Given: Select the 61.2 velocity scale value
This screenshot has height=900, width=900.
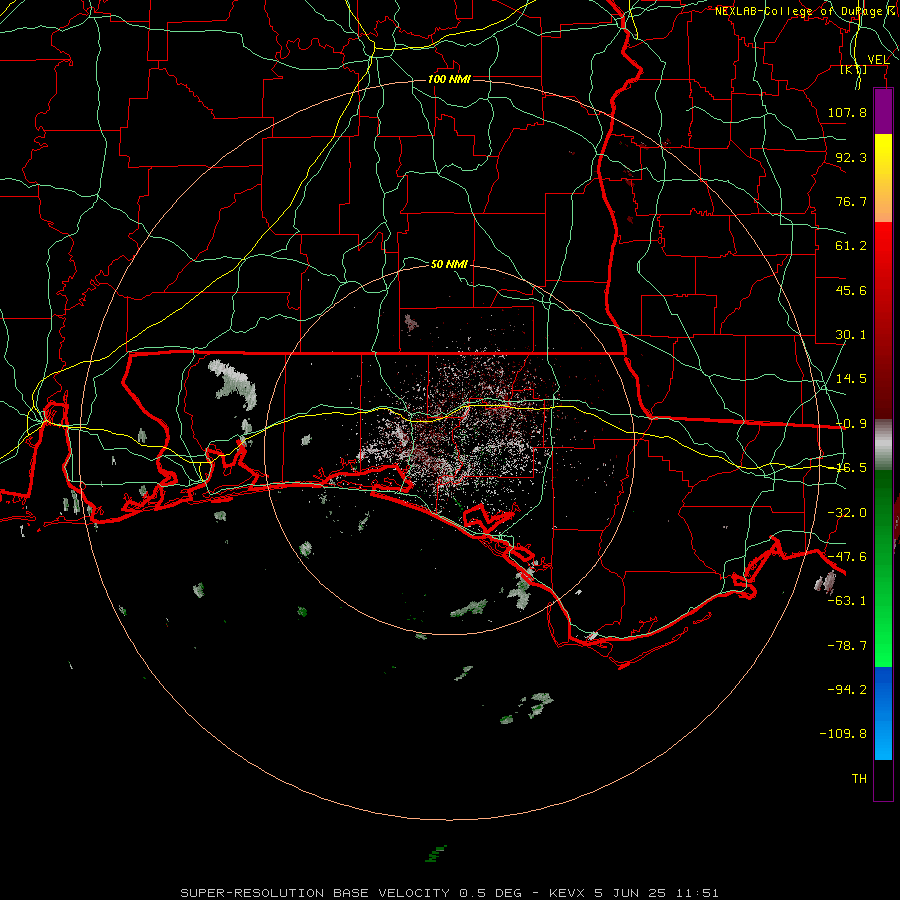Looking at the screenshot, I should point(851,246).
